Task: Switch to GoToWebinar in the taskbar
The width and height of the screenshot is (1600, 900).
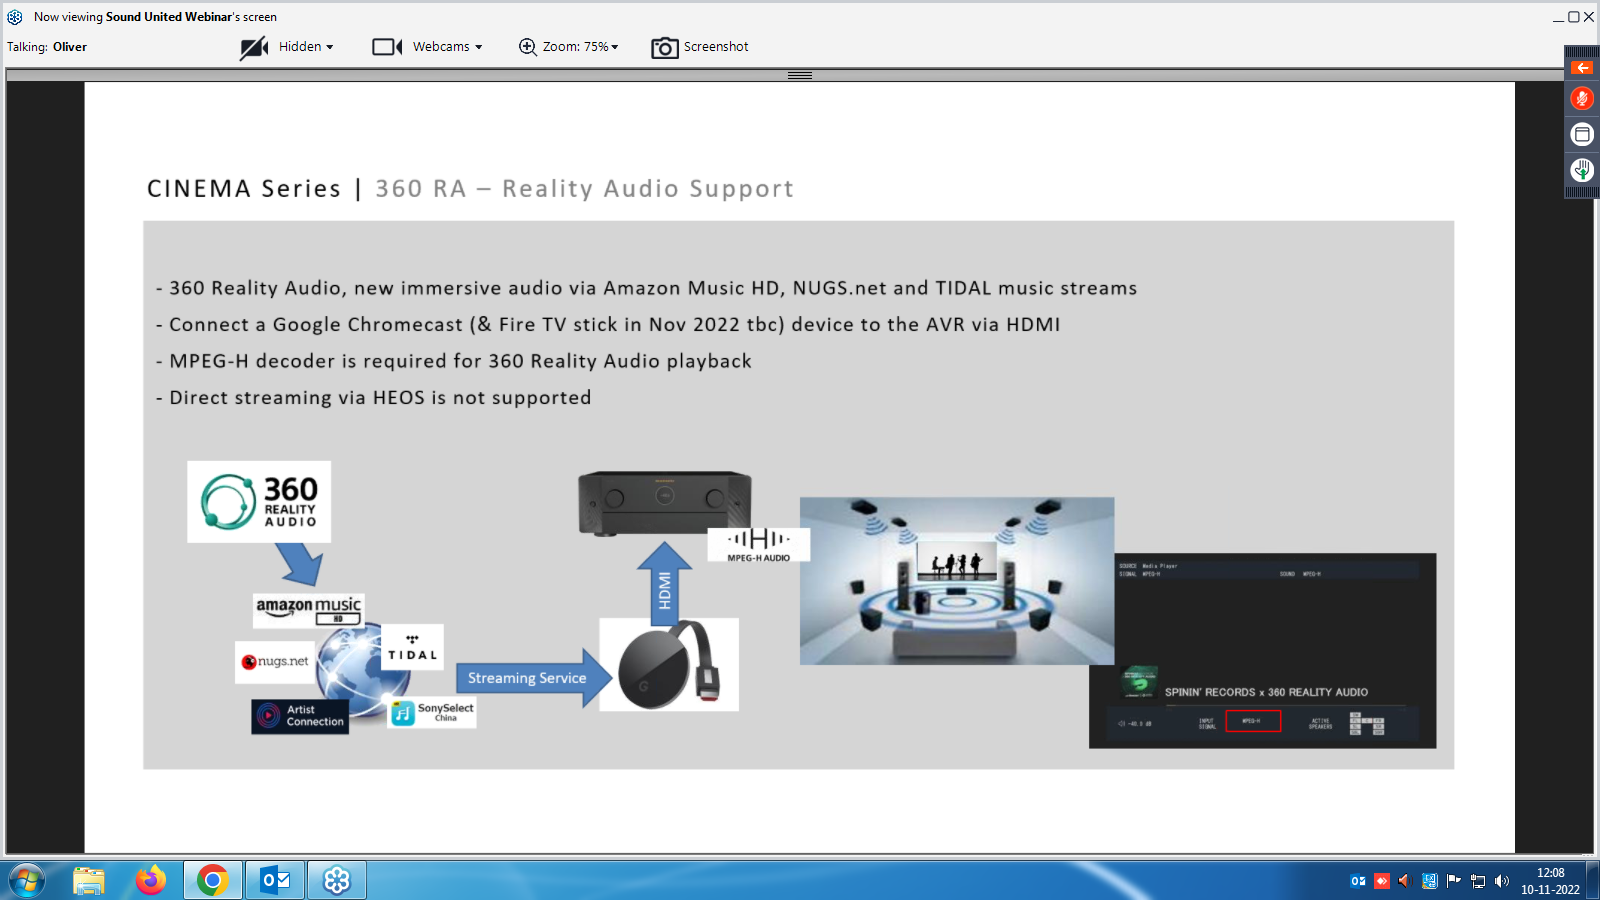Action: pyautogui.click(x=337, y=881)
